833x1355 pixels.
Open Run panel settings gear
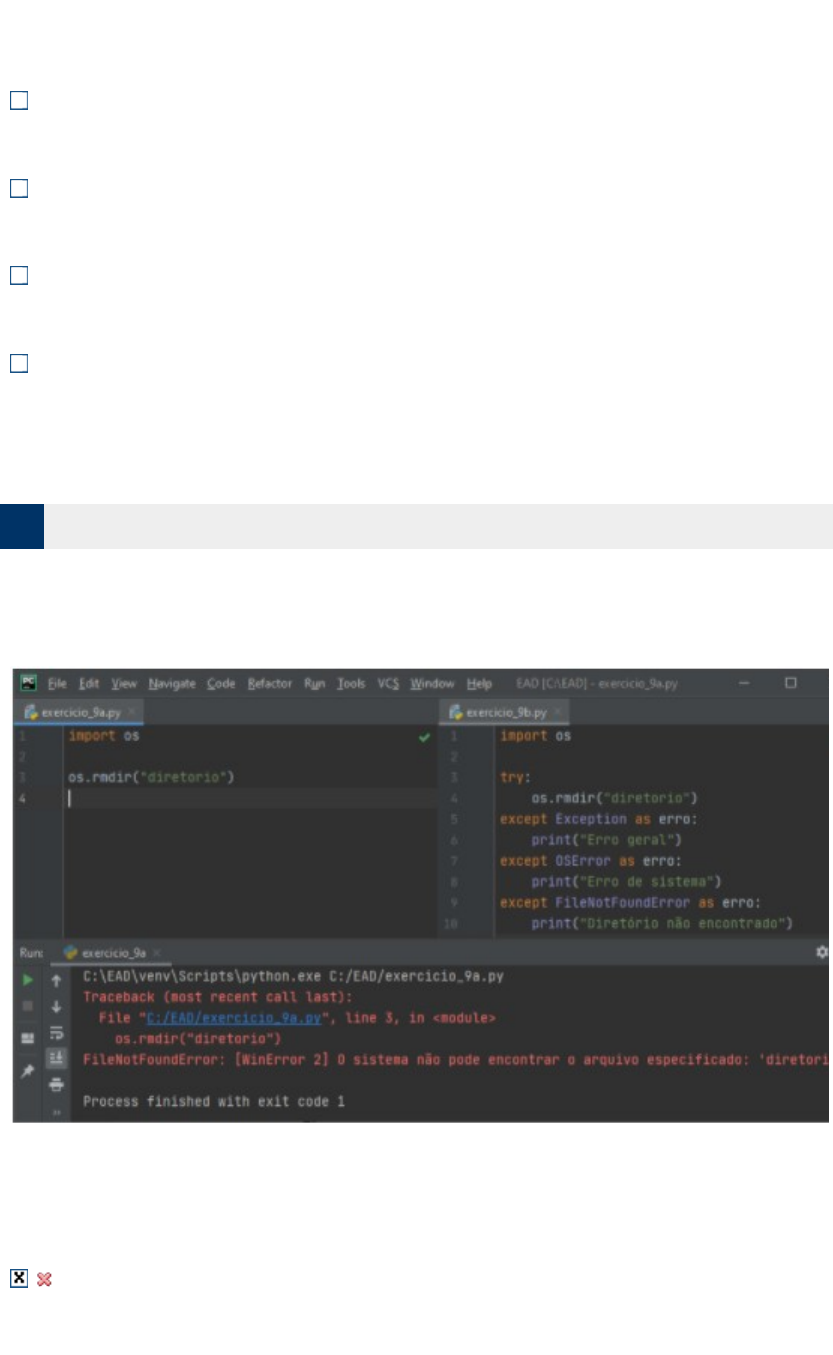tap(822, 953)
